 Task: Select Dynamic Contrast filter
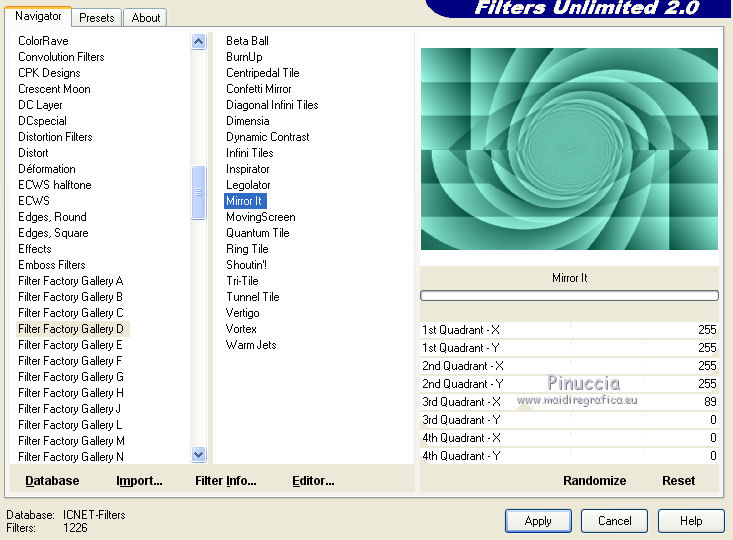[x=268, y=137]
